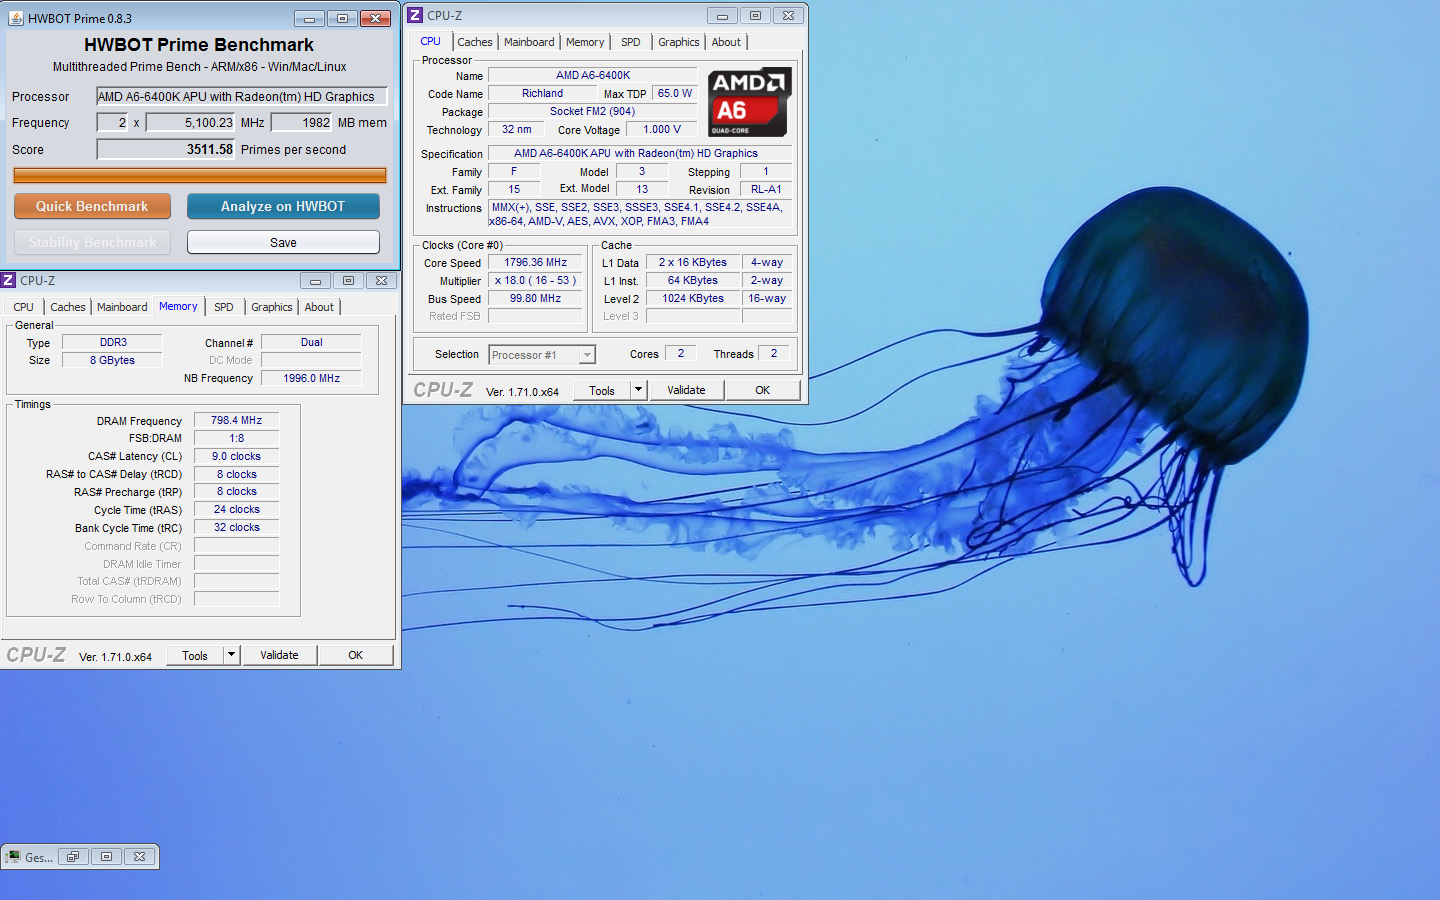The width and height of the screenshot is (1440, 900).
Task: Close the minimized Ges... window
Action: (x=139, y=857)
